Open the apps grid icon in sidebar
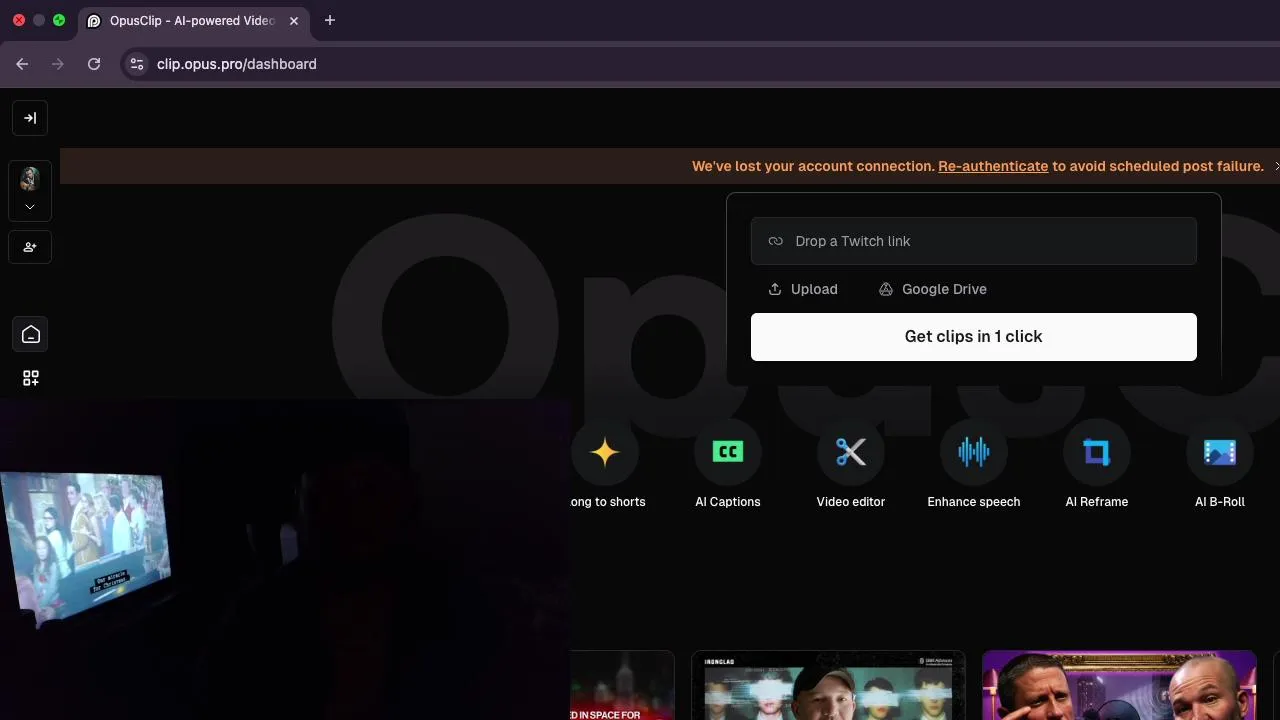The image size is (1280, 720). click(x=31, y=378)
